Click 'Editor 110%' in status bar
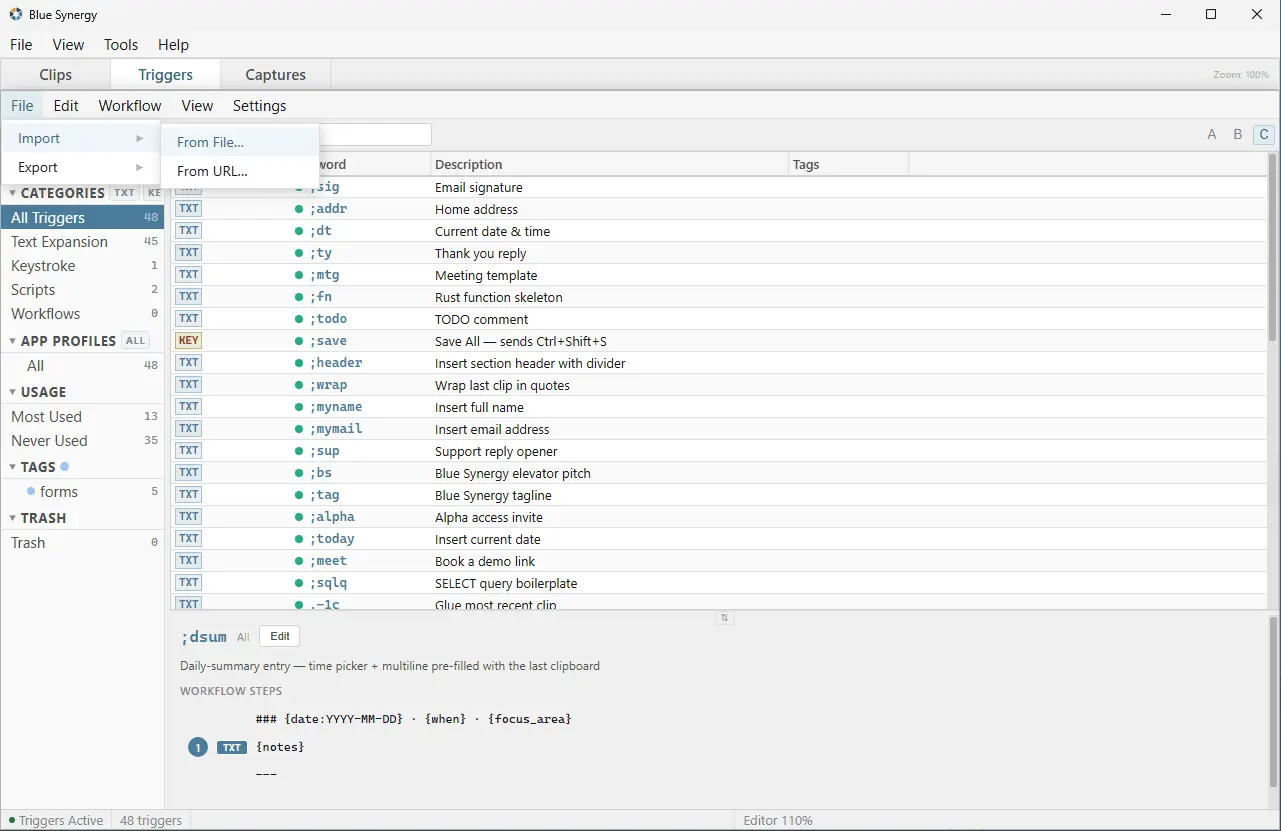This screenshot has width=1281, height=831. coord(778,820)
